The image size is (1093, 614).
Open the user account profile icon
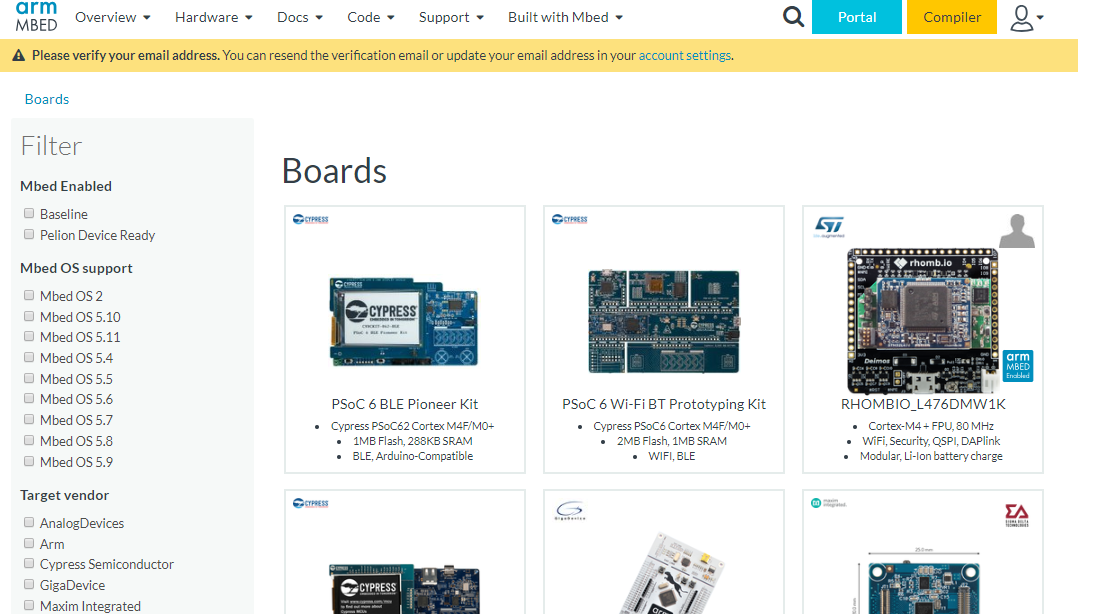(x=1025, y=18)
